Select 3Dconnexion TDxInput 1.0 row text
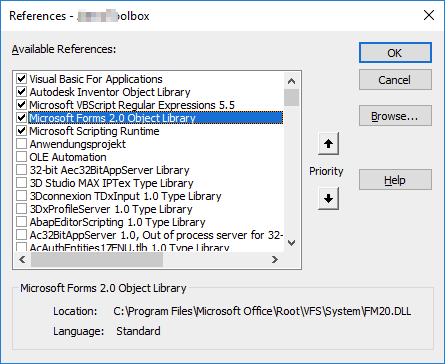This screenshot has width=445, height=364. pyautogui.click(x=125, y=196)
